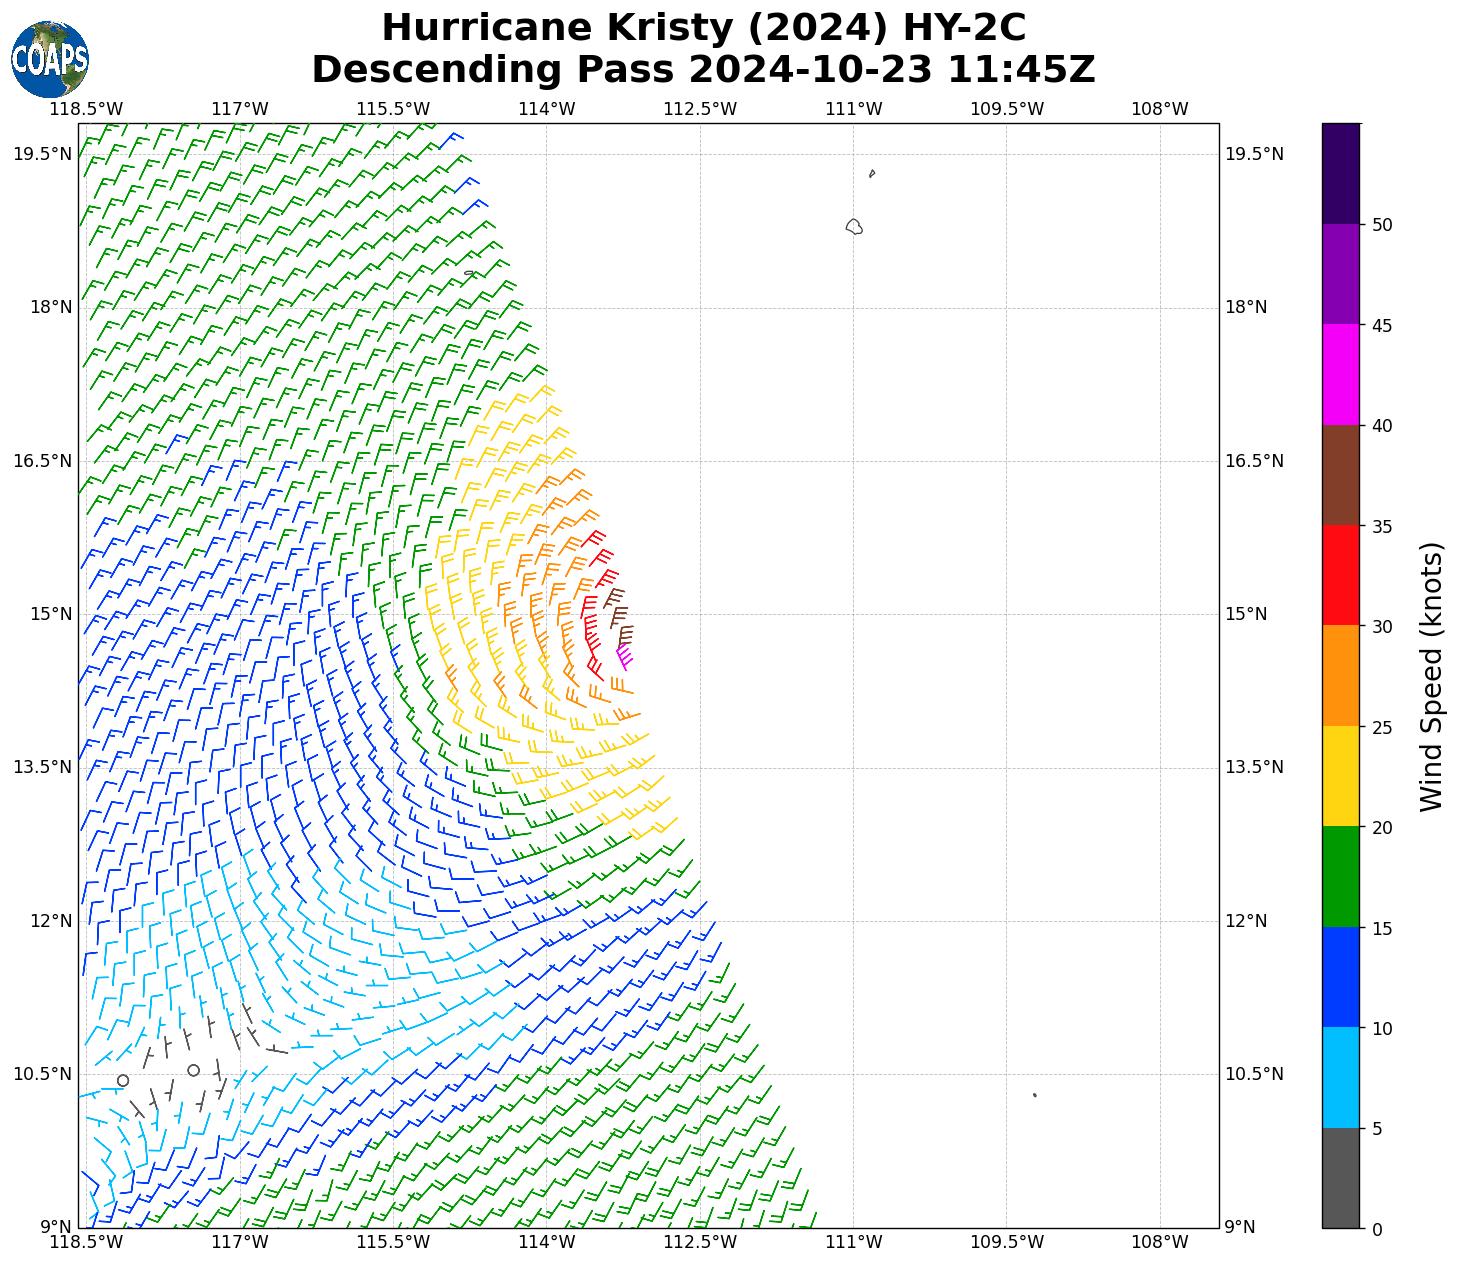Select the gray 0-5 knot colorbar segment
Image resolution: width=1460 pixels, height=1264 pixels.
(x=1340, y=1178)
